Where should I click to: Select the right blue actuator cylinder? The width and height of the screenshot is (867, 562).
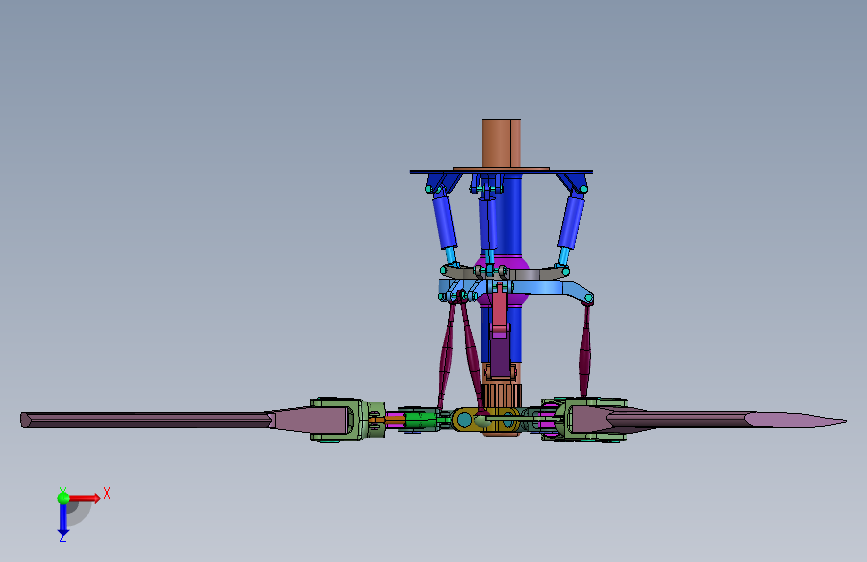(571, 221)
